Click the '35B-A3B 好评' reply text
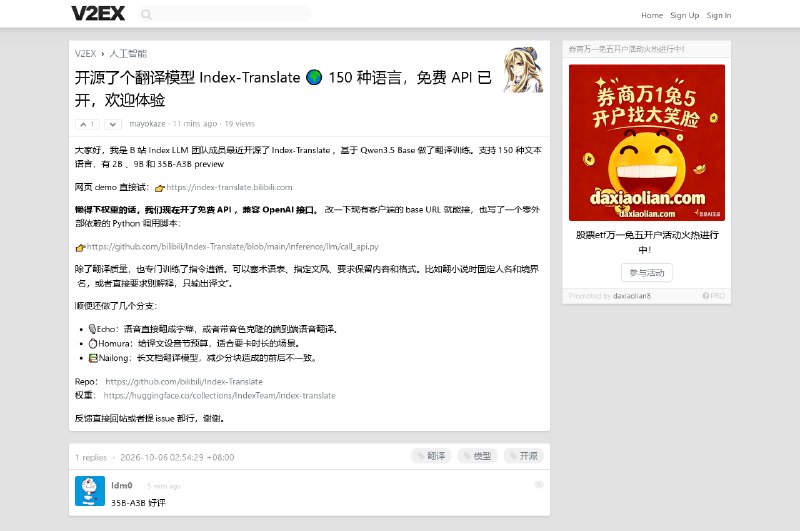800x531 pixels. coord(138,503)
